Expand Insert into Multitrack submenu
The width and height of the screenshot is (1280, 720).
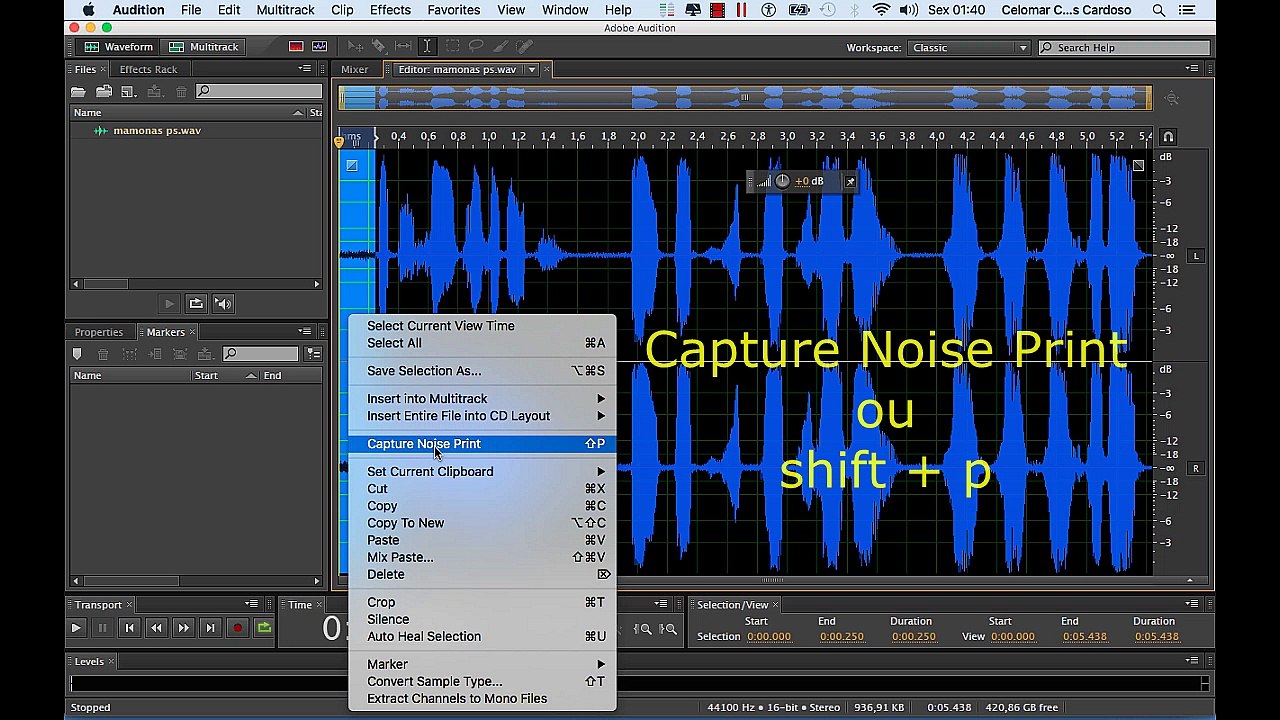482,399
